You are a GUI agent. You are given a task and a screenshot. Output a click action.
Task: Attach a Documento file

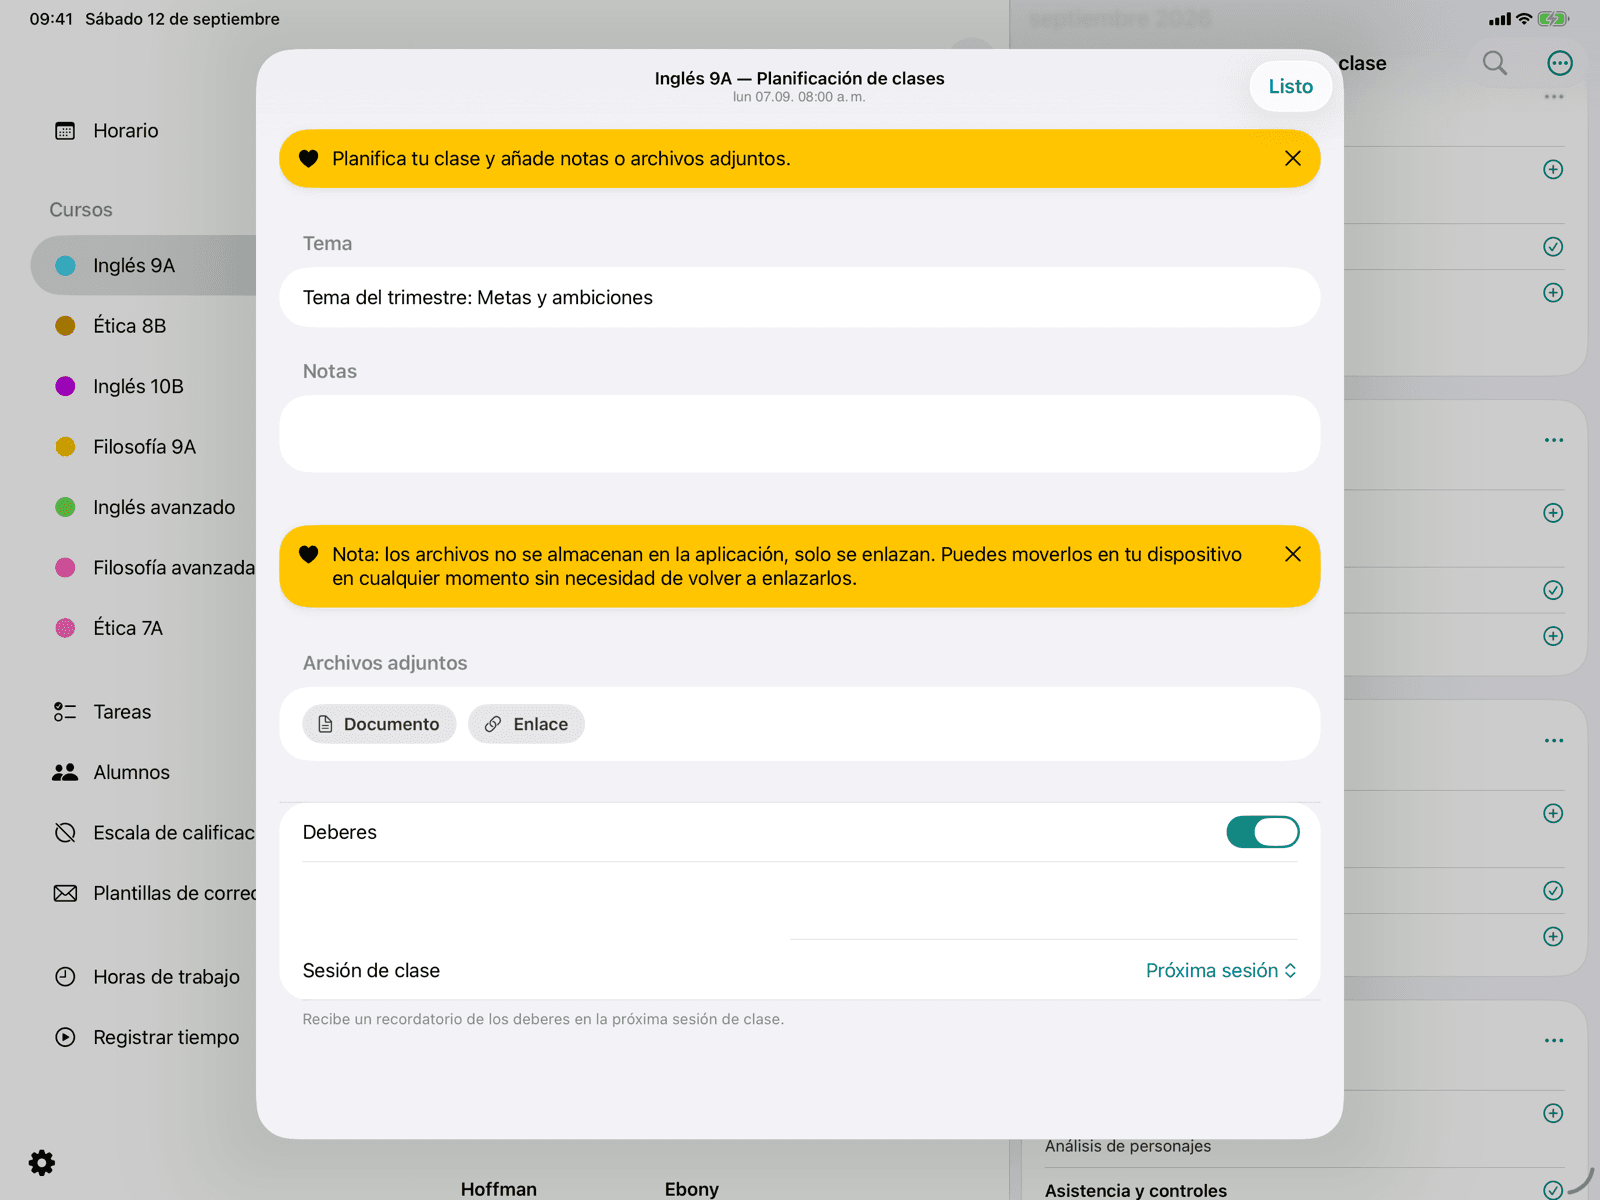click(379, 724)
